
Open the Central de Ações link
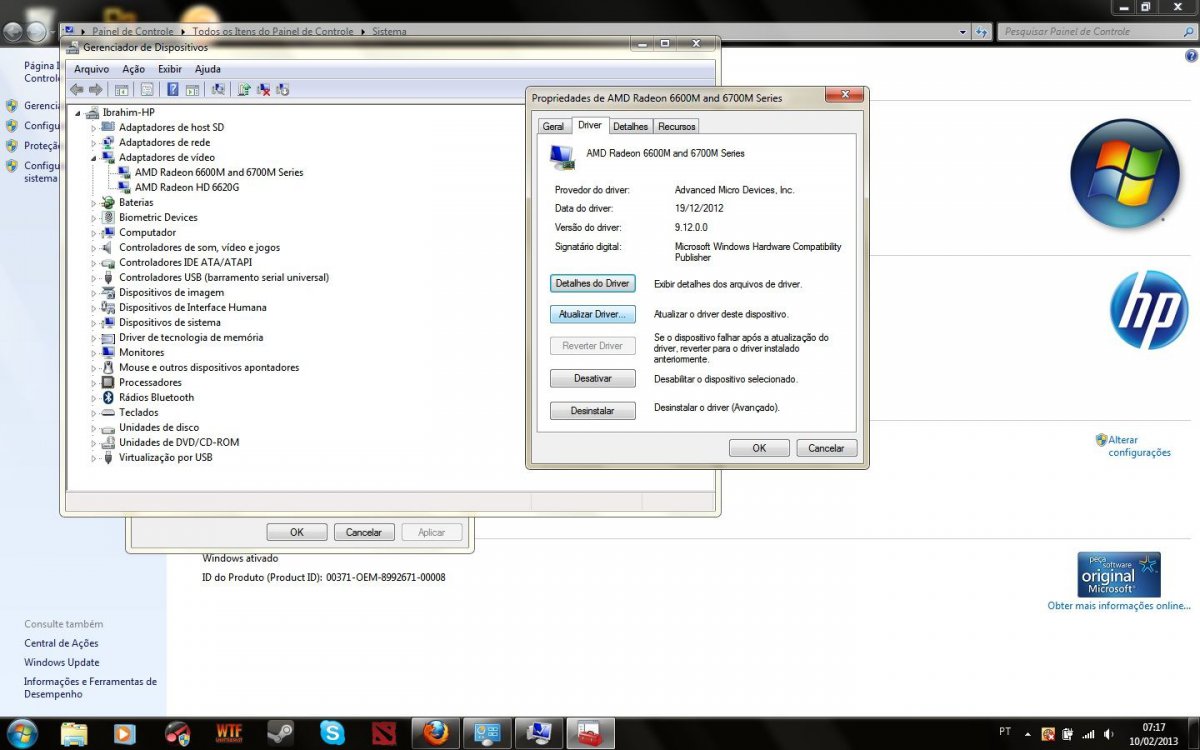61,643
